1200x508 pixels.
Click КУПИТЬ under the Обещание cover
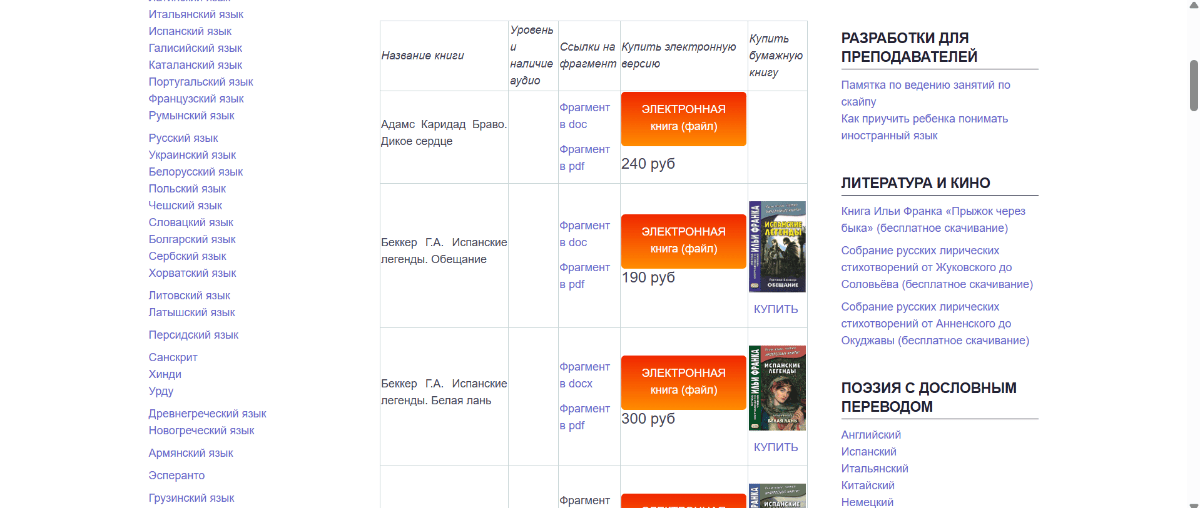pyautogui.click(x=776, y=309)
